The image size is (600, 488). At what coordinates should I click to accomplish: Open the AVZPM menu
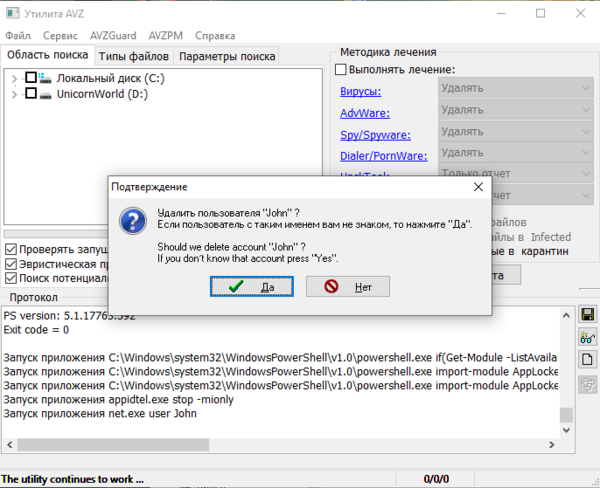(x=166, y=36)
